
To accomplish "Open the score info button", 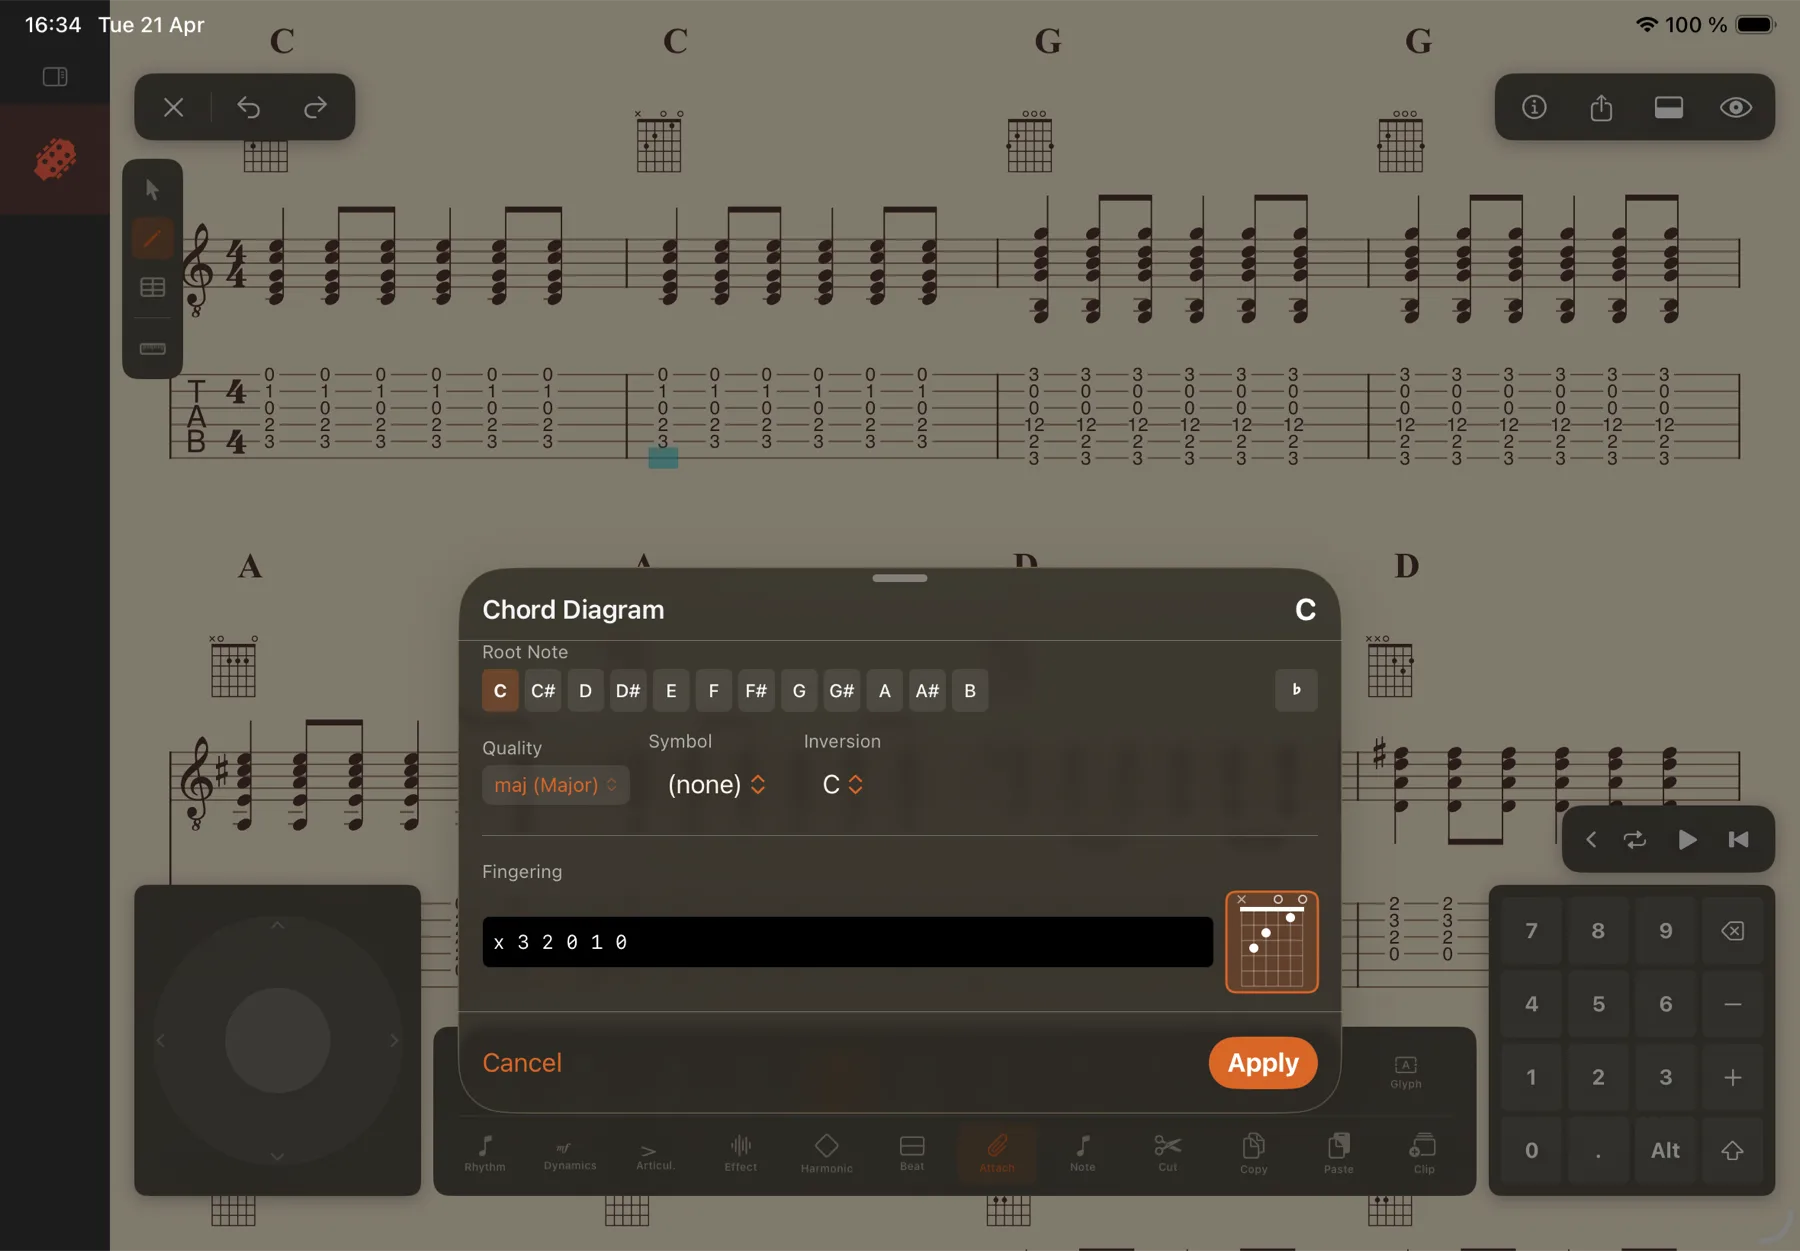I will 1534,107.
